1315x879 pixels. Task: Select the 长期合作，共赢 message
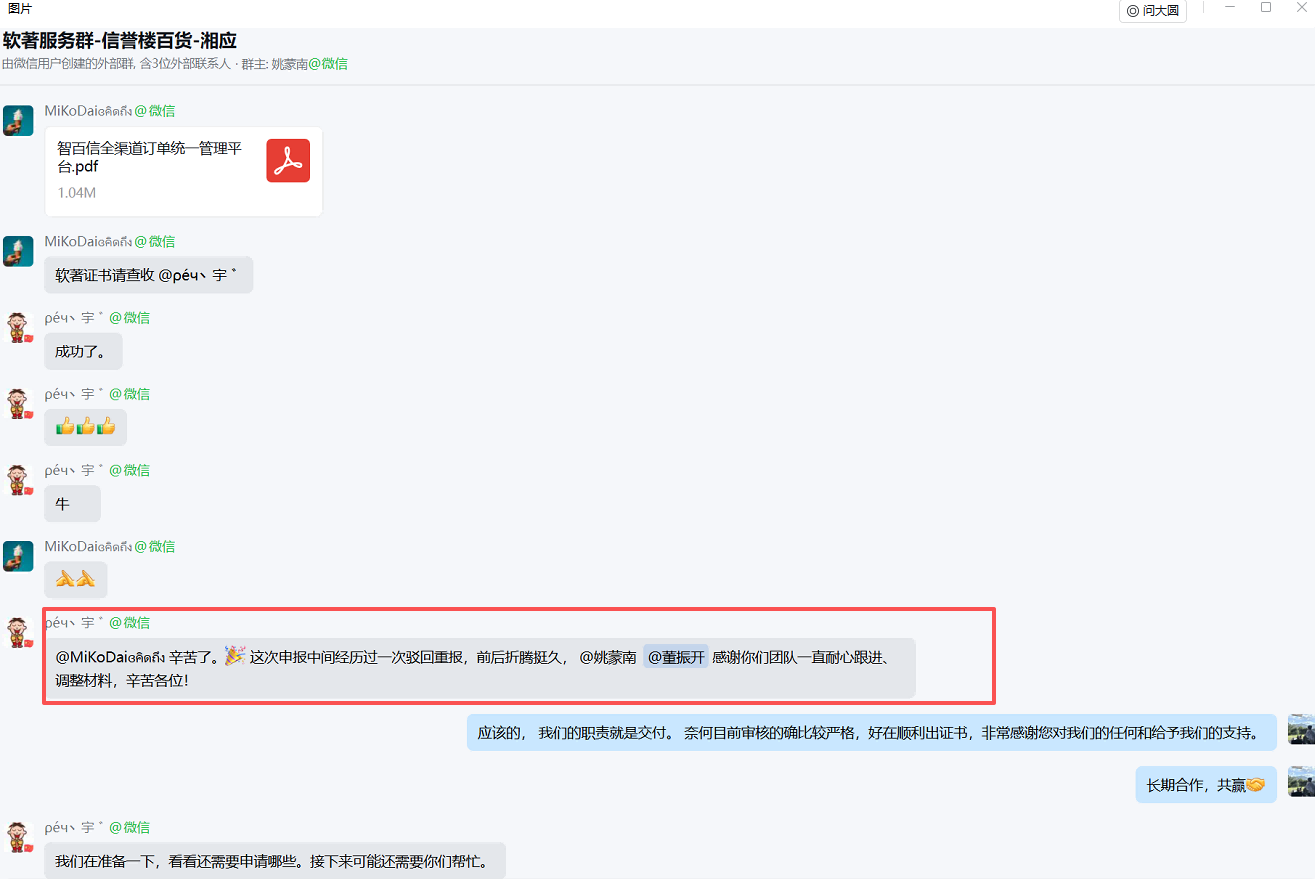tap(1206, 784)
